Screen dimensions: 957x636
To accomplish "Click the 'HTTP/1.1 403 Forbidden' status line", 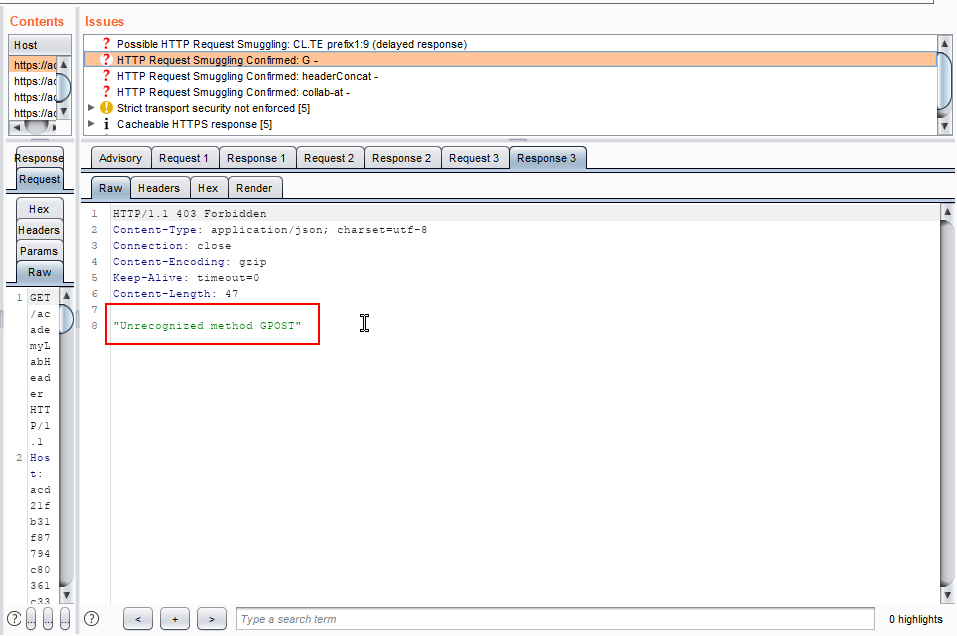I will click(189, 214).
